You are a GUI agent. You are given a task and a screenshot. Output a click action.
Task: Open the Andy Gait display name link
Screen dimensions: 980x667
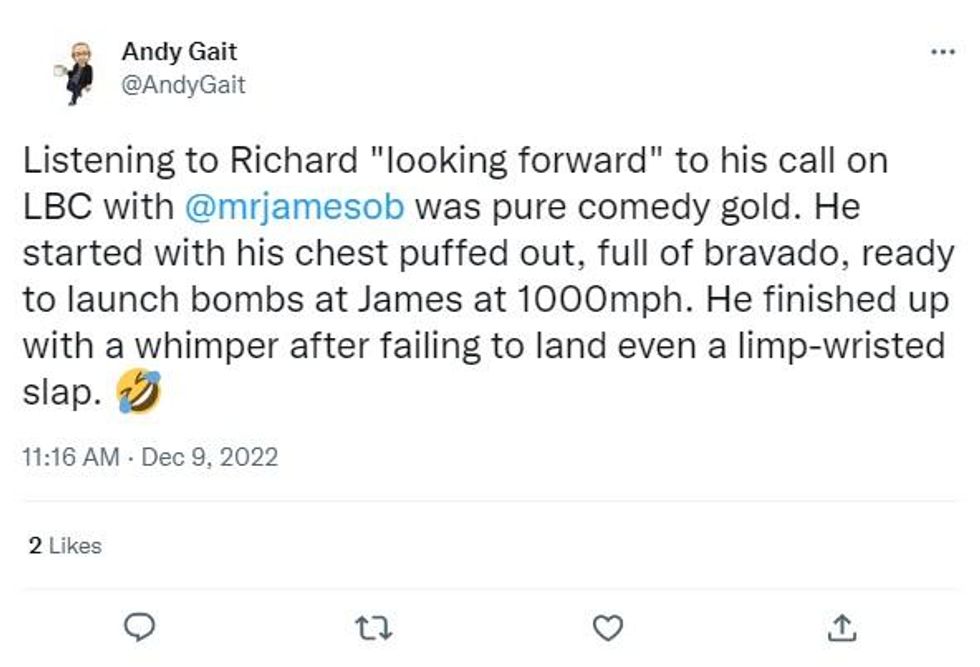(x=179, y=50)
